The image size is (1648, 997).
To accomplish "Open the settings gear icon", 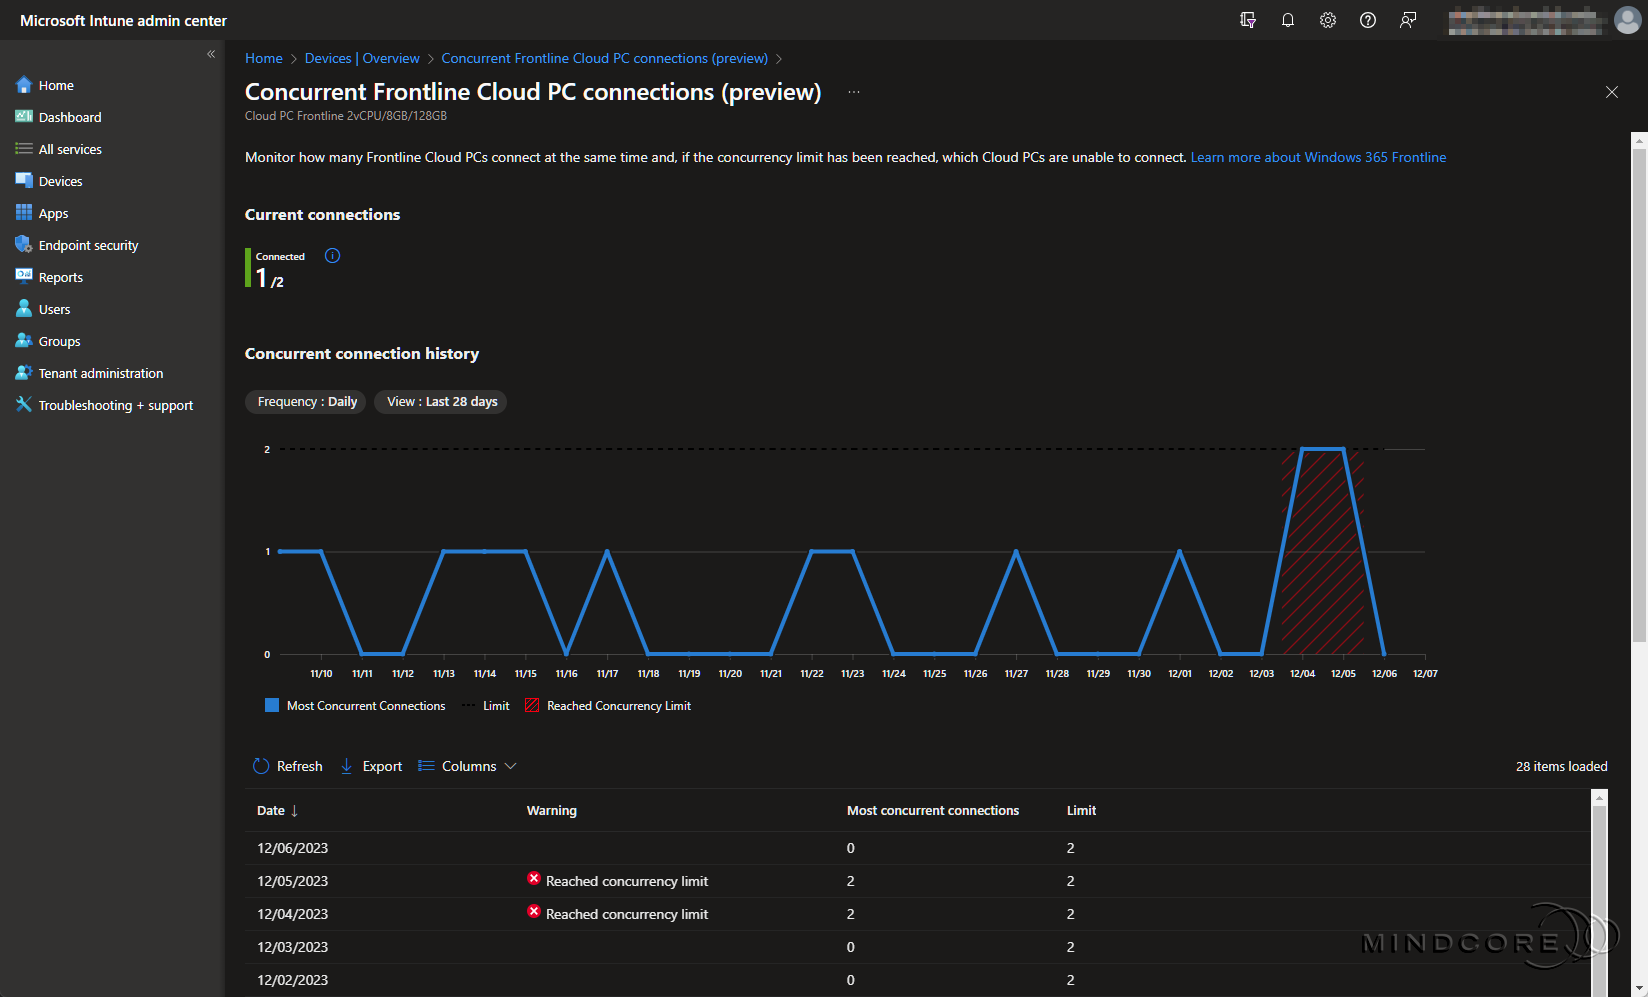I will [1328, 20].
